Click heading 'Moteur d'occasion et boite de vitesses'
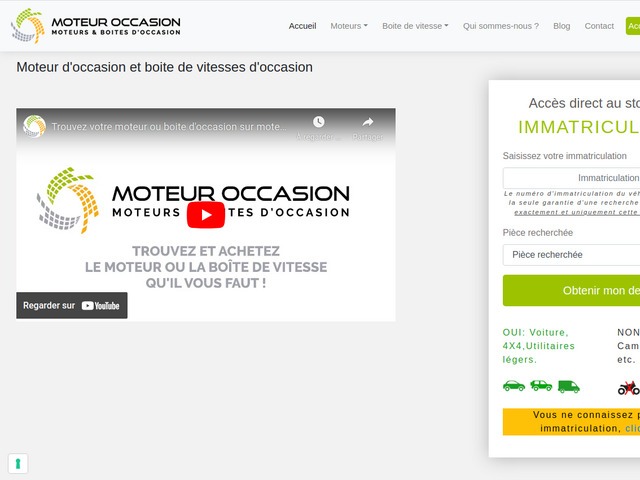Image resolution: width=640 pixels, height=480 pixels. (x=164, y=67)
